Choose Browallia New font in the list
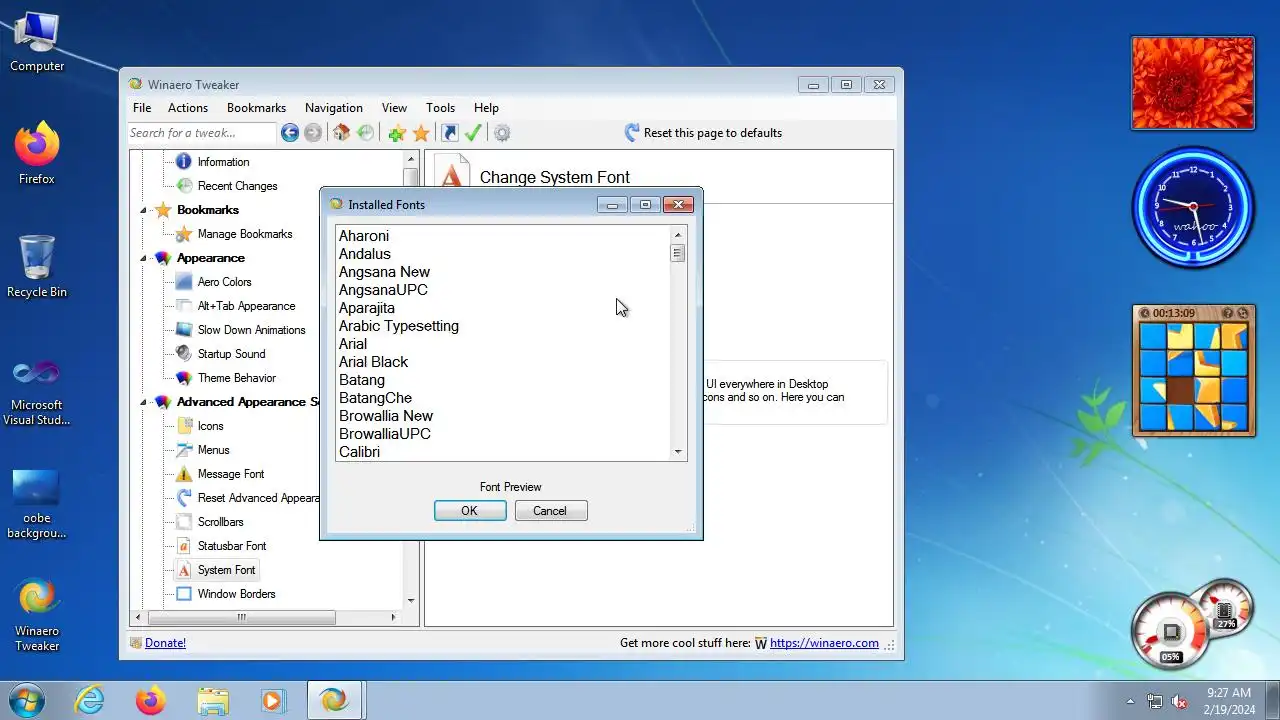 click(386, 416)
